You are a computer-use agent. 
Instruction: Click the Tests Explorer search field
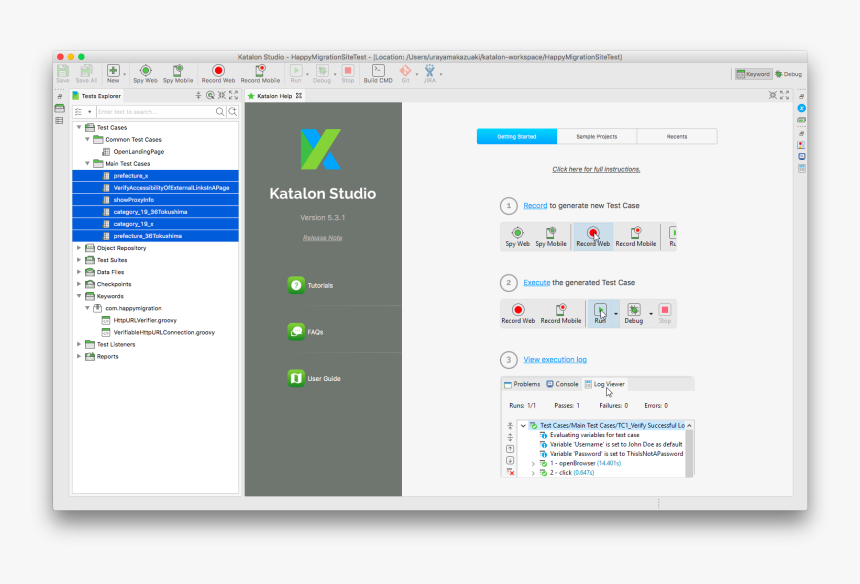click(x=156, y=112)
